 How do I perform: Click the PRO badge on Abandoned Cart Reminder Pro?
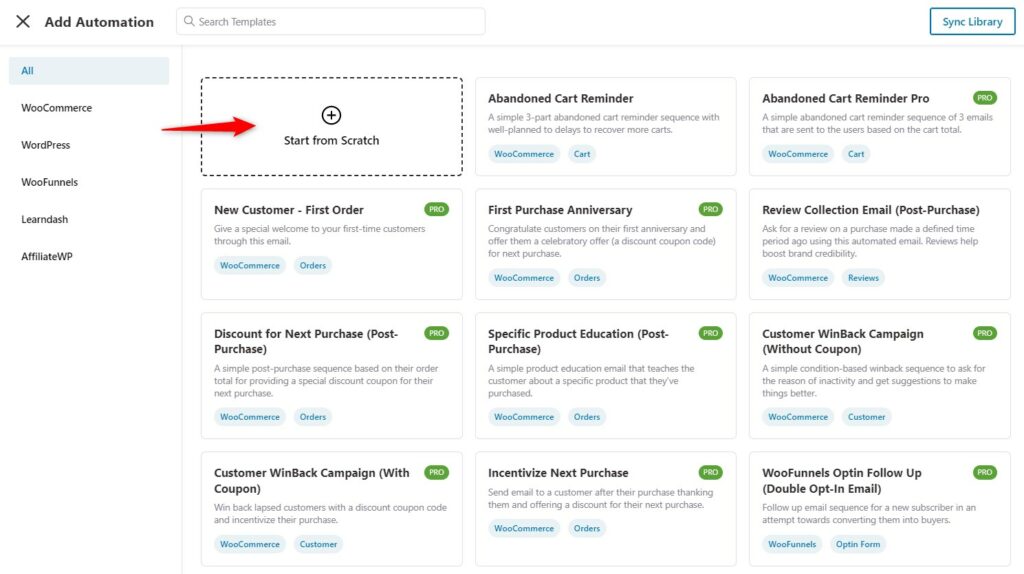(x=984, y=98)
